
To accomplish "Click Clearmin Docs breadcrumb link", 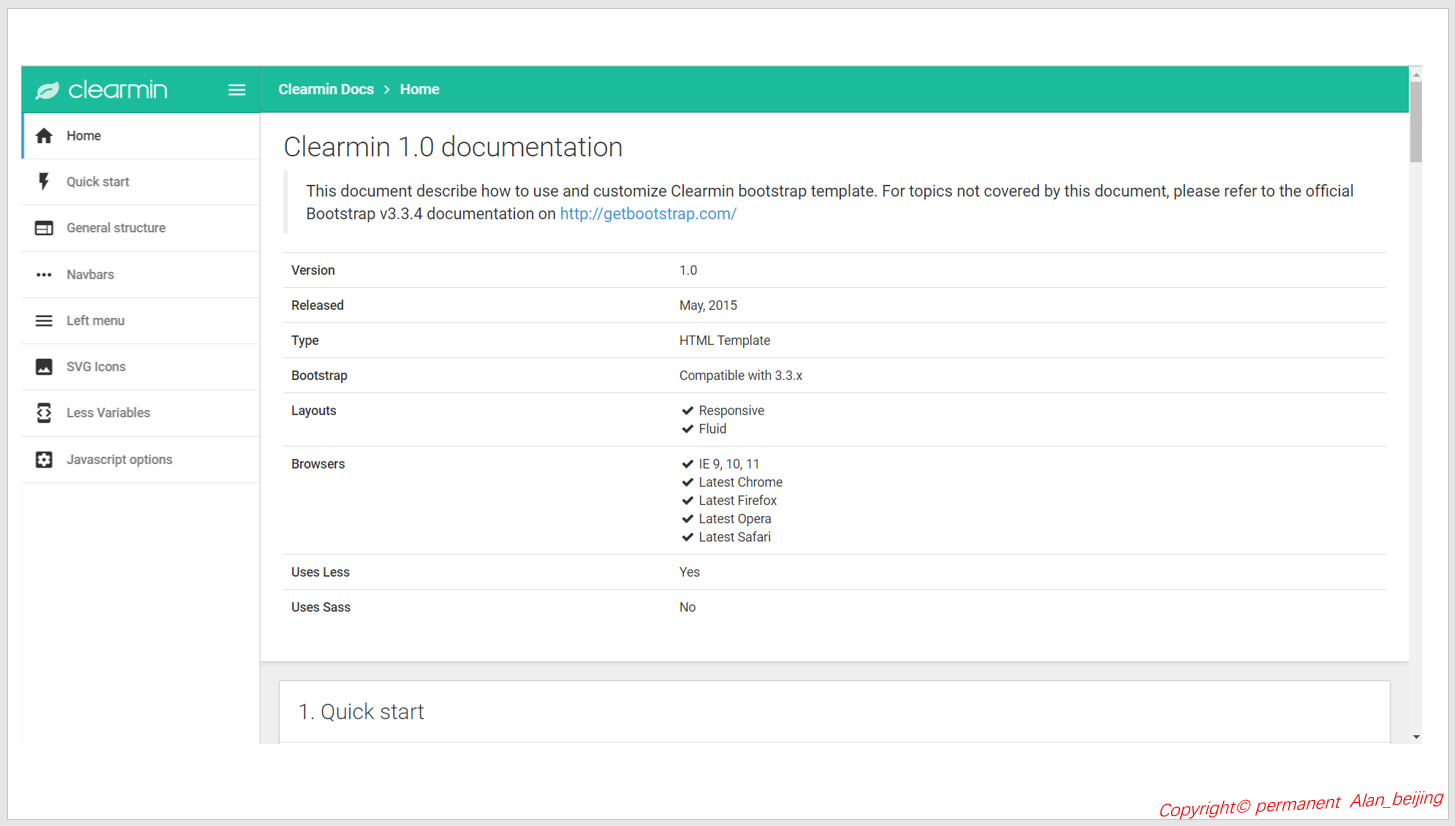I will [x=326, y=90].
